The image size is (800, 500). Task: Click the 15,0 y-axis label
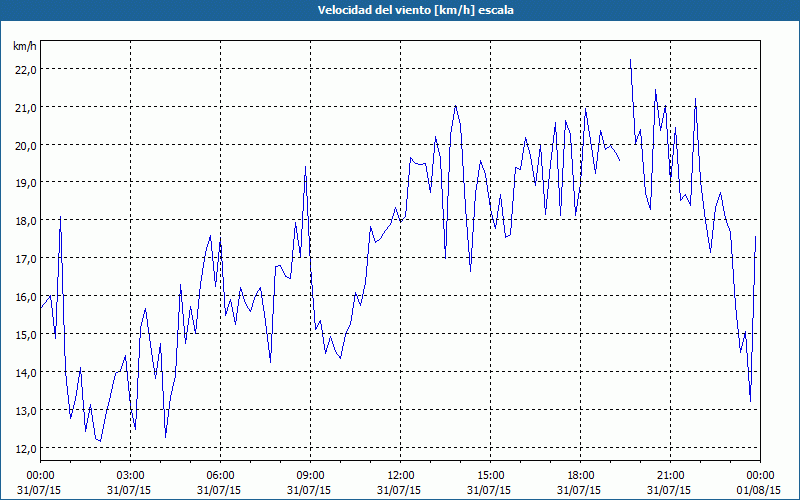(x=26, y=335)
